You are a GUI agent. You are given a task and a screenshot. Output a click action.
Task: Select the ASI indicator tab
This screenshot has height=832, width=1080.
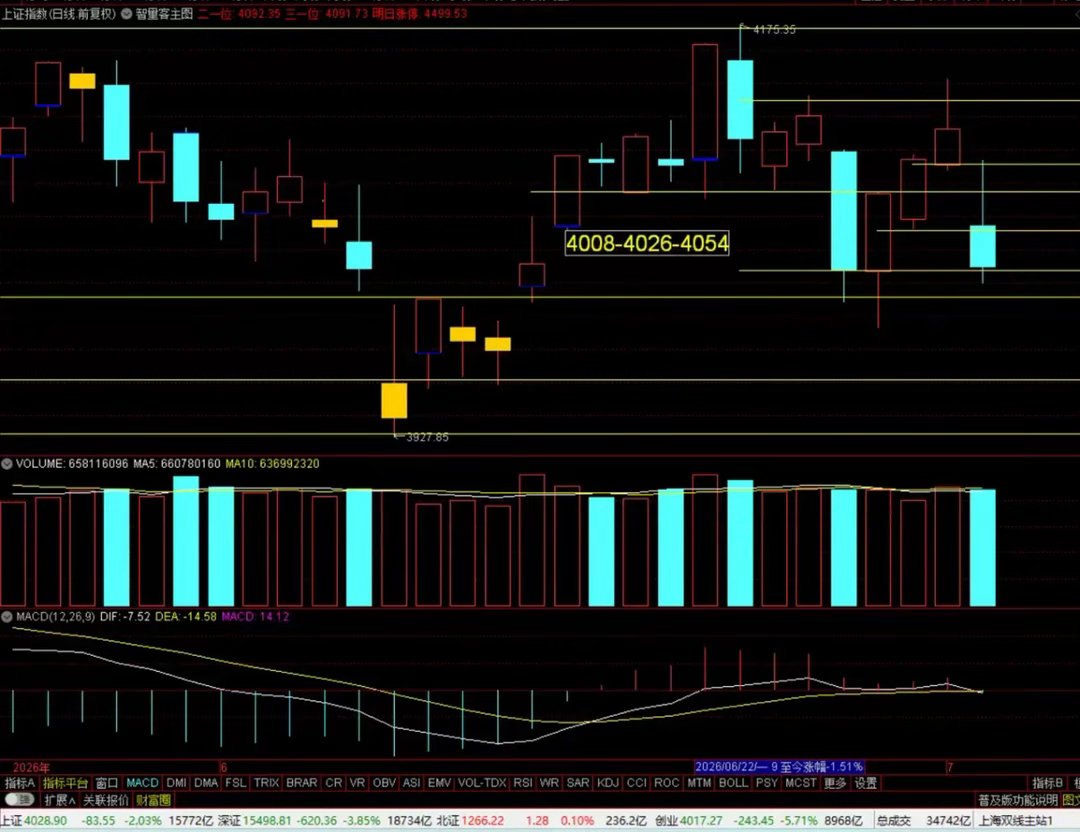[411, 783]
